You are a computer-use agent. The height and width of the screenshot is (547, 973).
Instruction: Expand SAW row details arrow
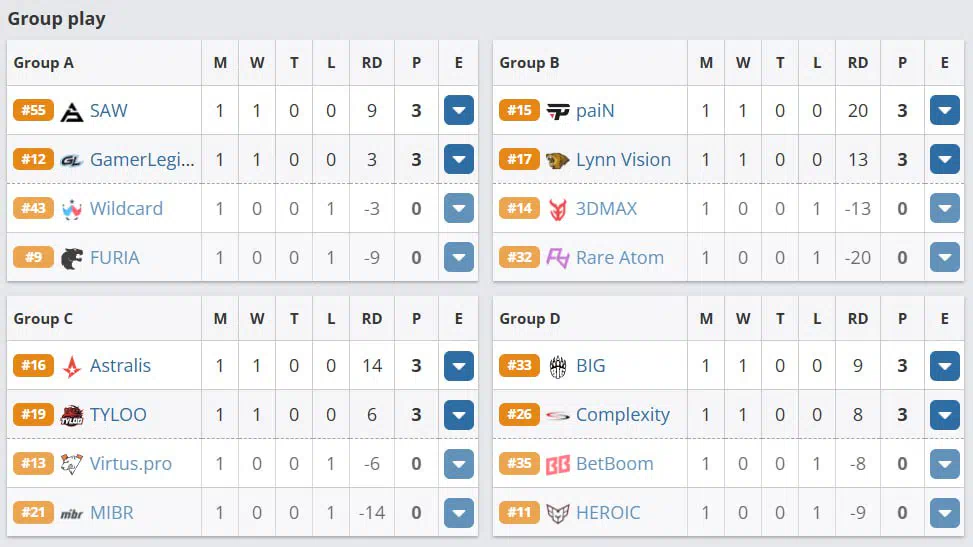pyautogui.click(x=459, y=111)
